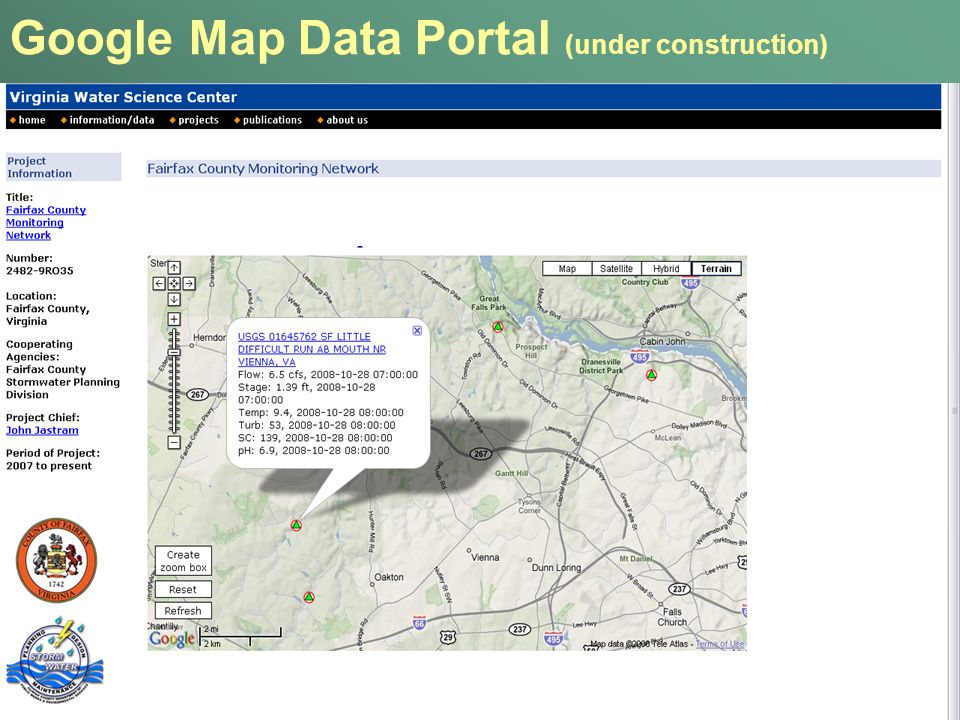Click the Oakton label on map

tap(389, 577)
